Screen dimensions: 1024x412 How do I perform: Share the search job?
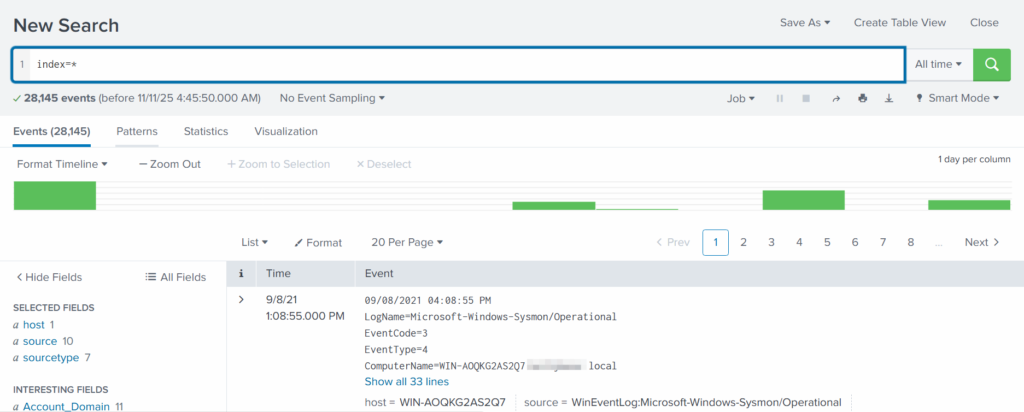pos(836,99)
